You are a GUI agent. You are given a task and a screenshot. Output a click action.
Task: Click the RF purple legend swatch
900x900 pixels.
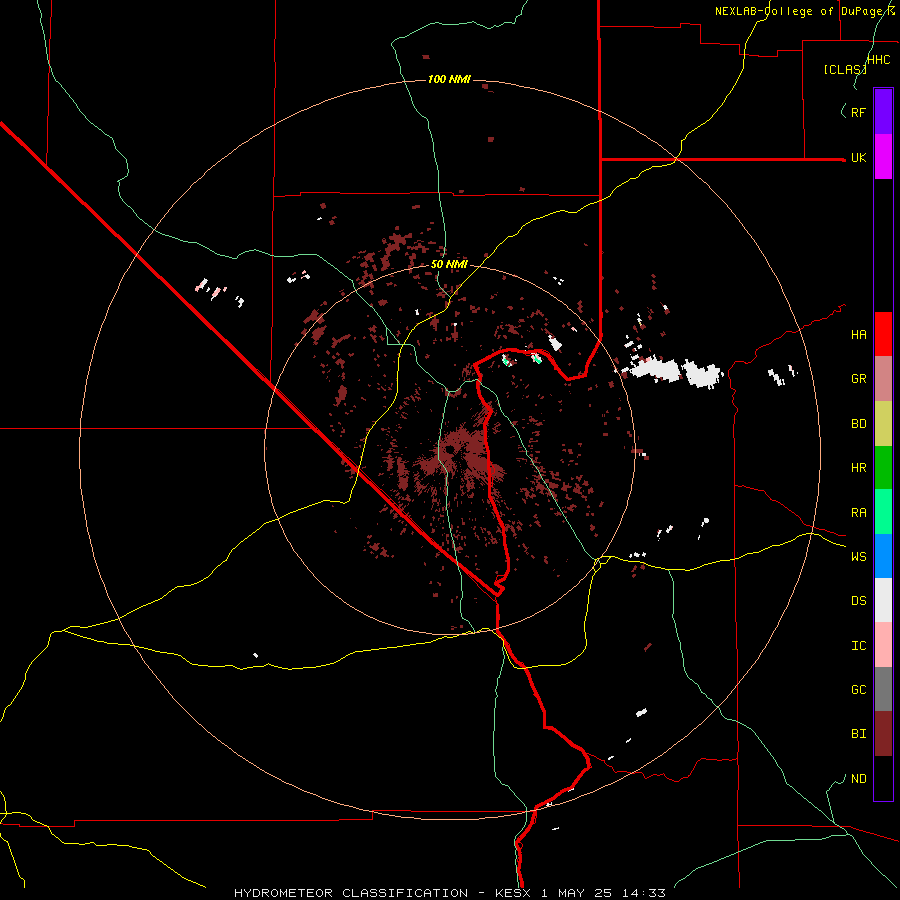point(883,112)
